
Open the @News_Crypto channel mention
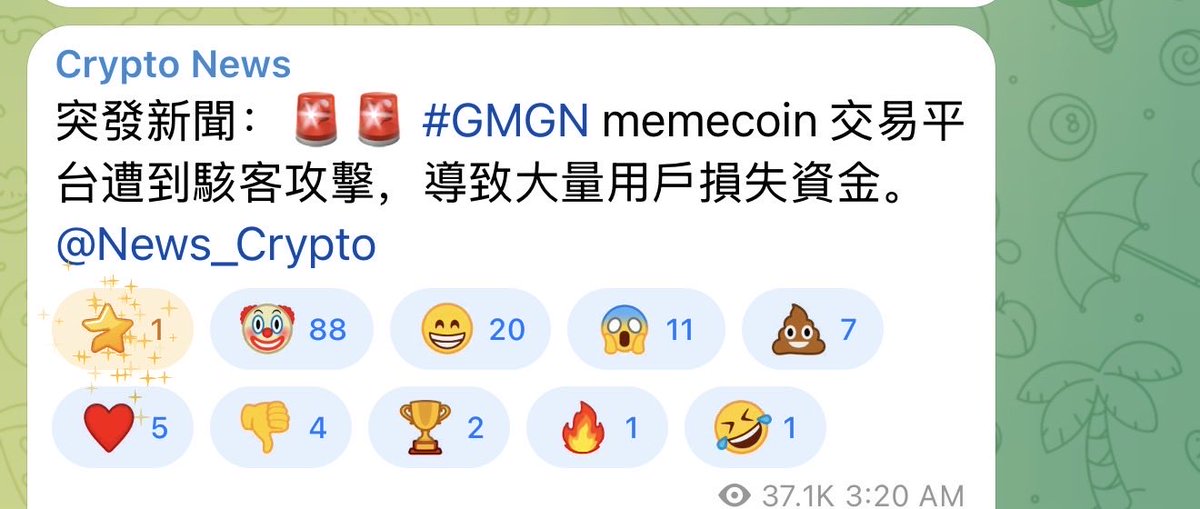[216, 243]
